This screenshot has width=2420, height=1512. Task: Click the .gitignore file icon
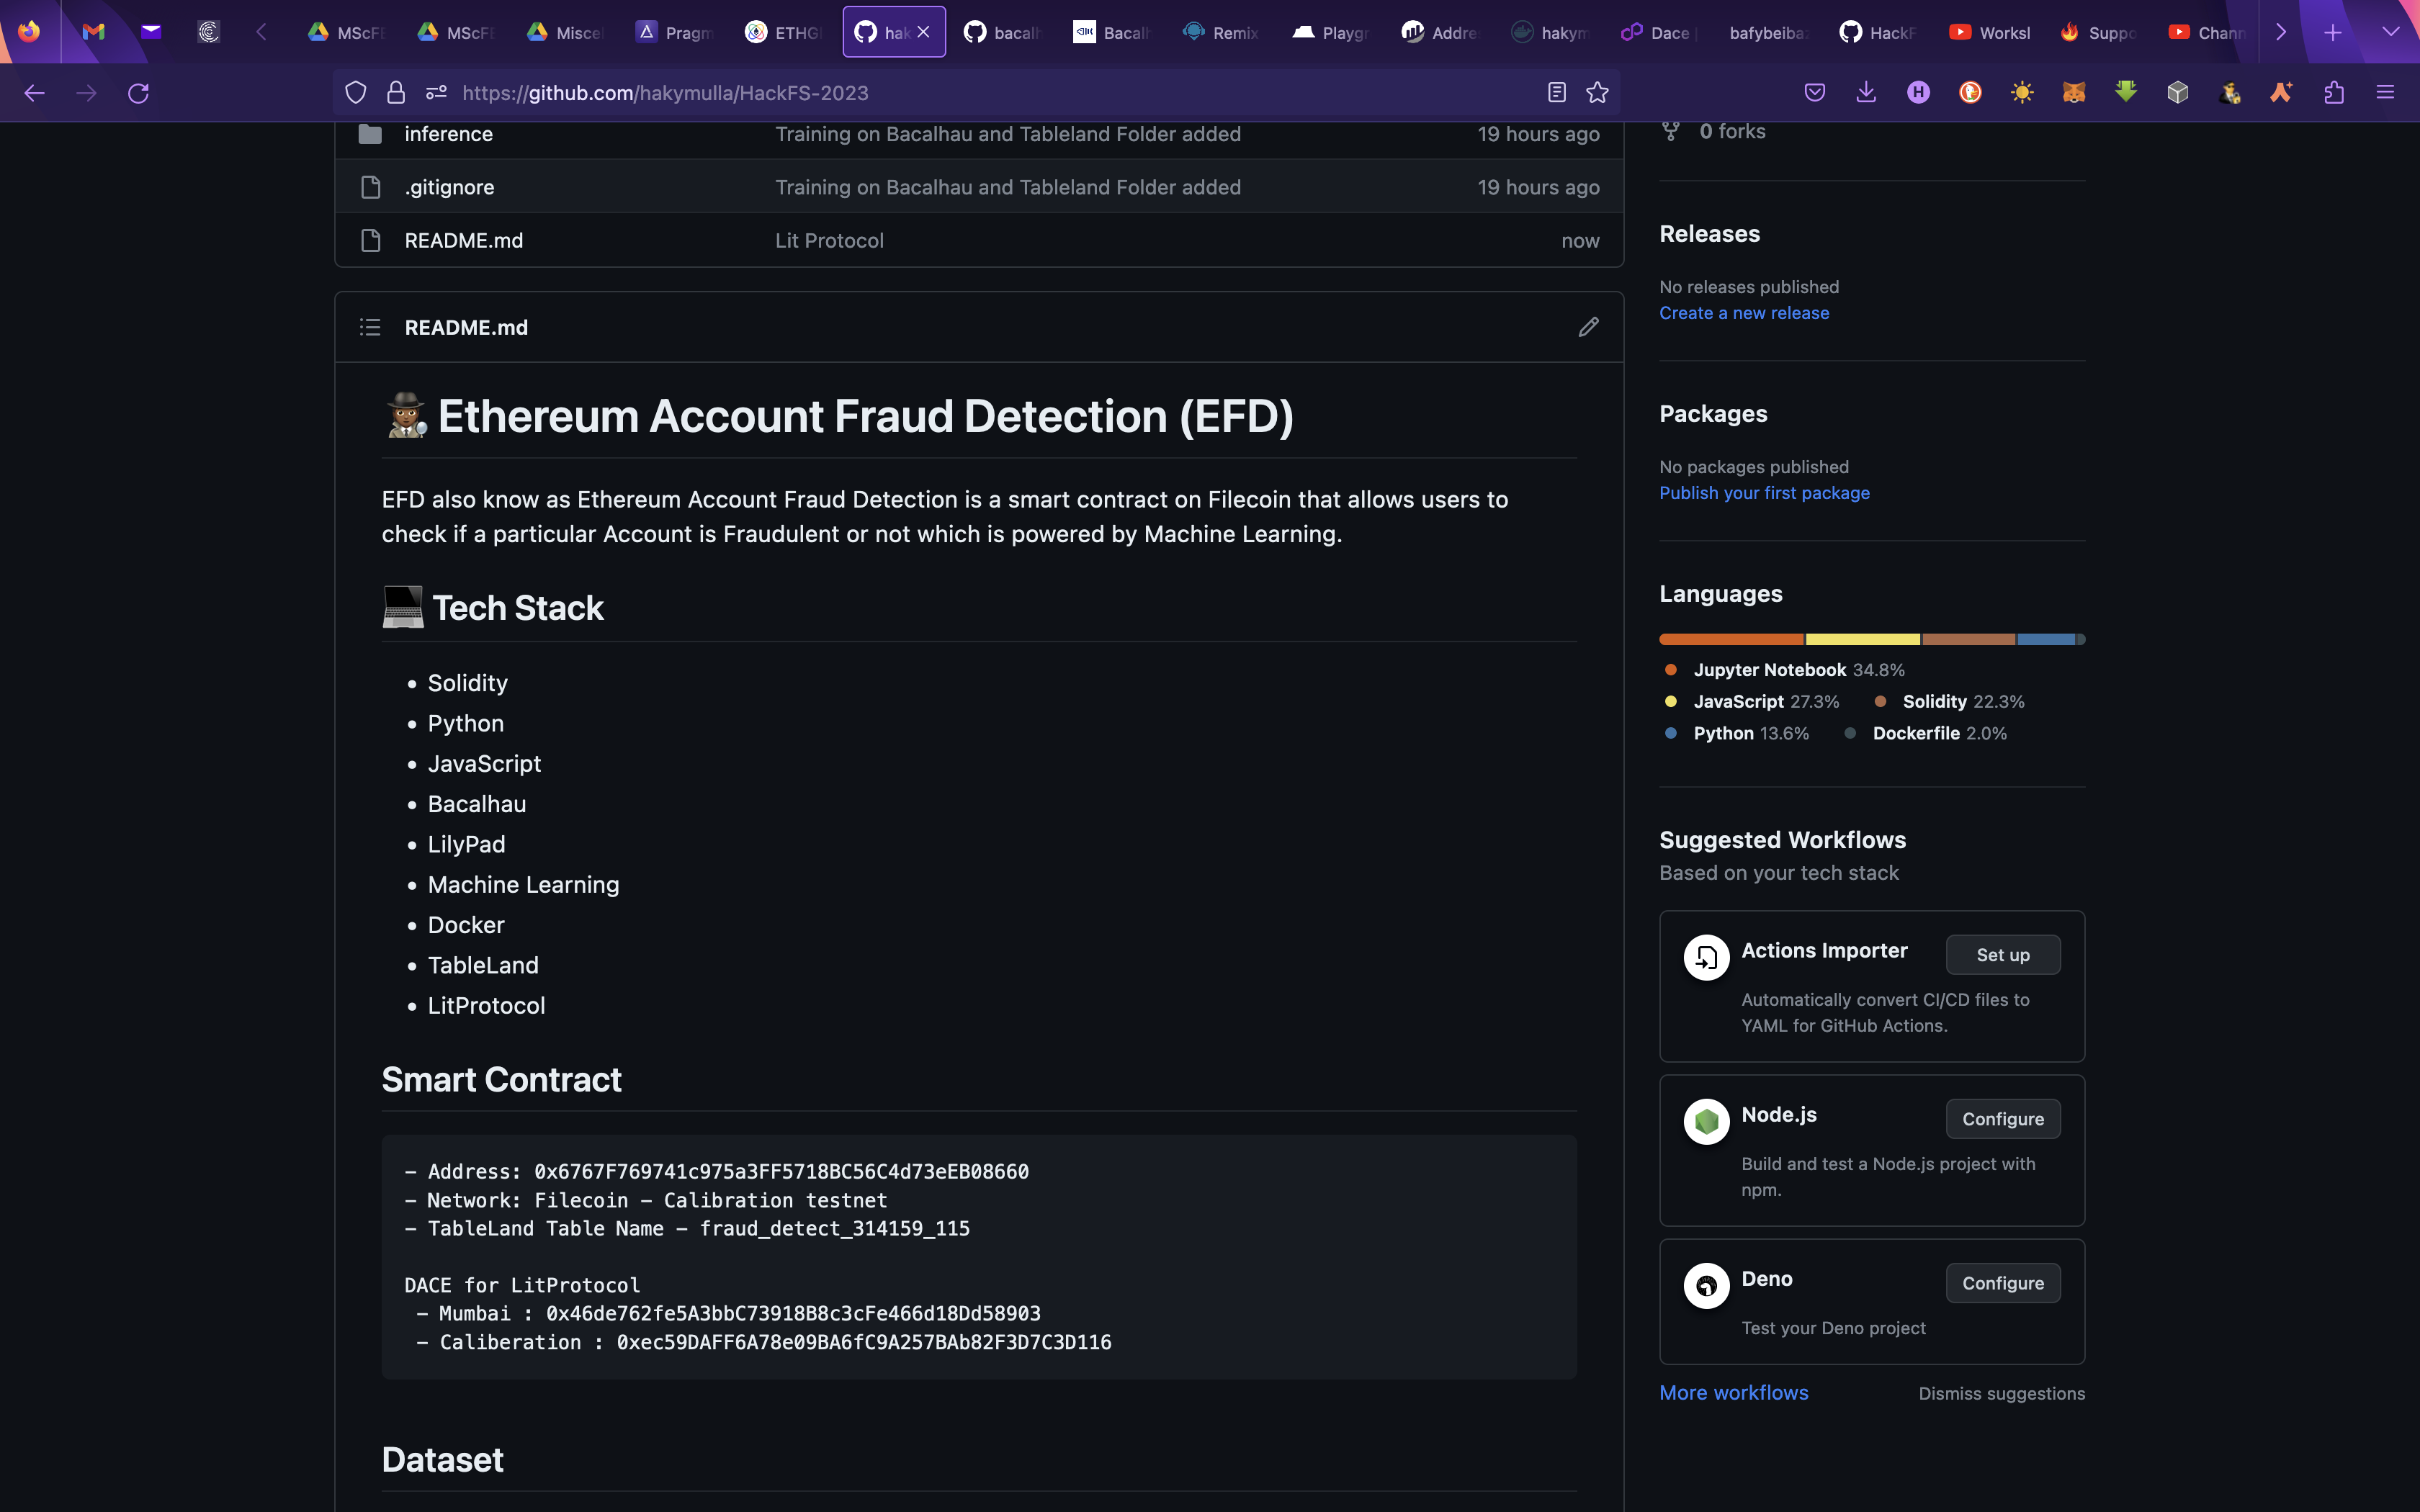tap(371, 187)
